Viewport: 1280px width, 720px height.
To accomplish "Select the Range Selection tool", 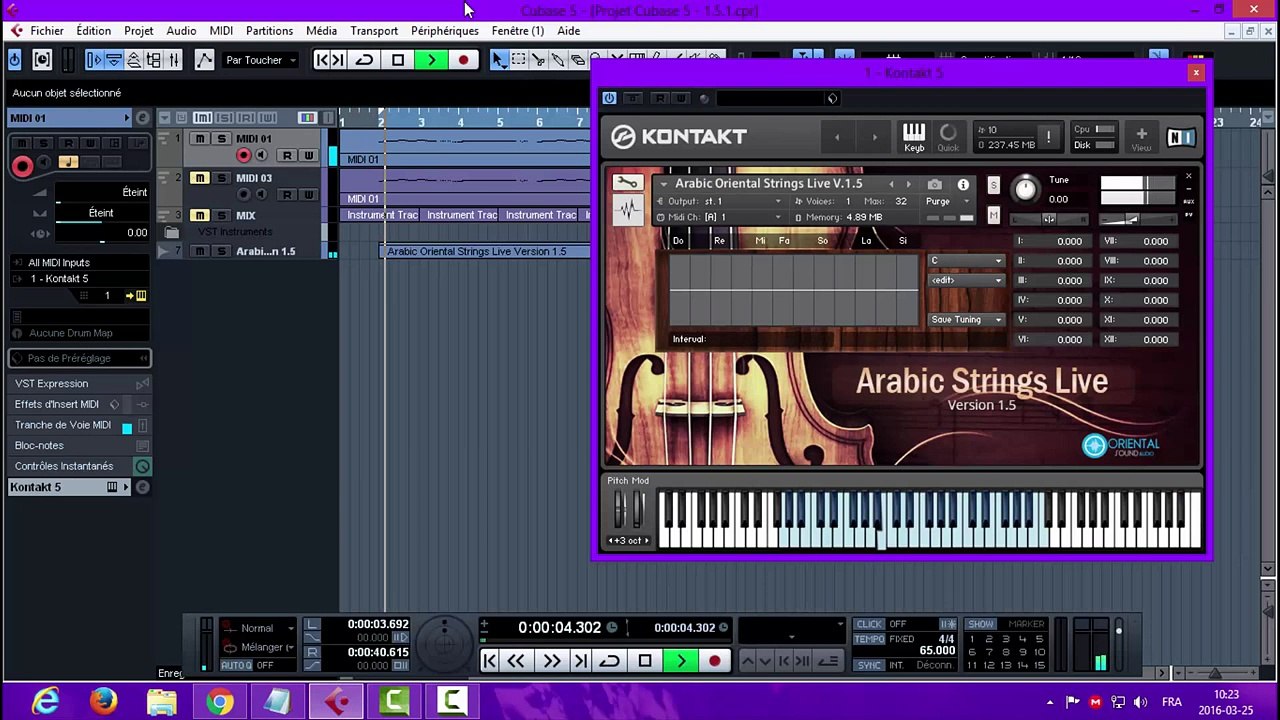I will (519, 60).
